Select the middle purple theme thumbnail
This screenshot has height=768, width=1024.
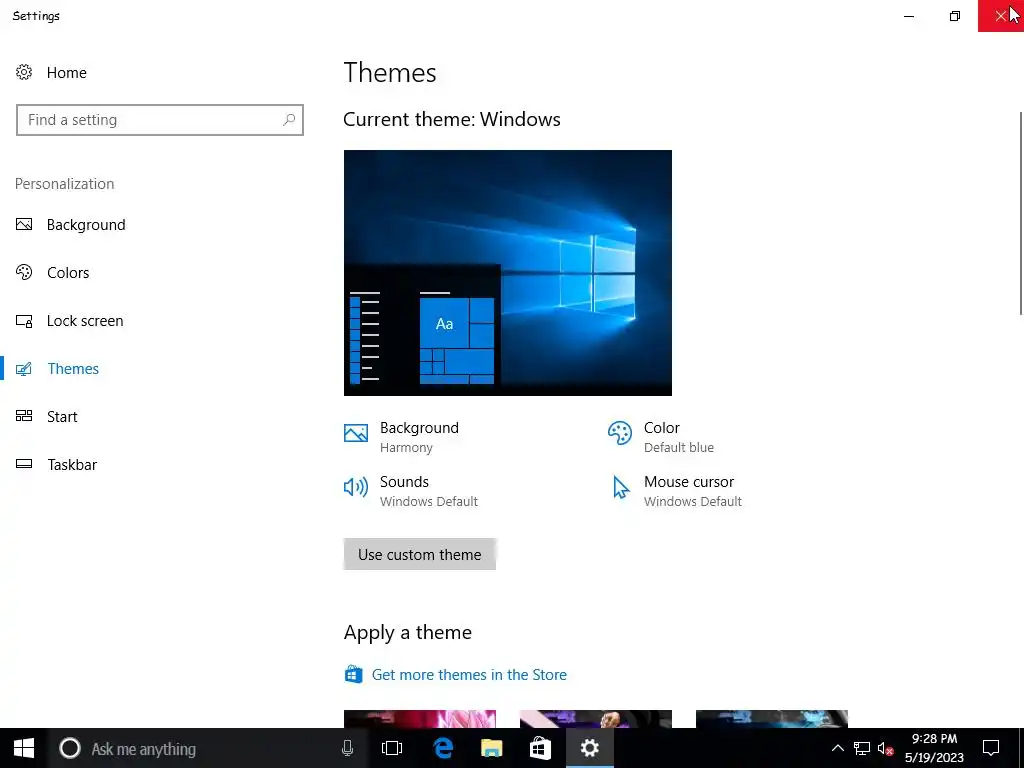click(596, 719)
